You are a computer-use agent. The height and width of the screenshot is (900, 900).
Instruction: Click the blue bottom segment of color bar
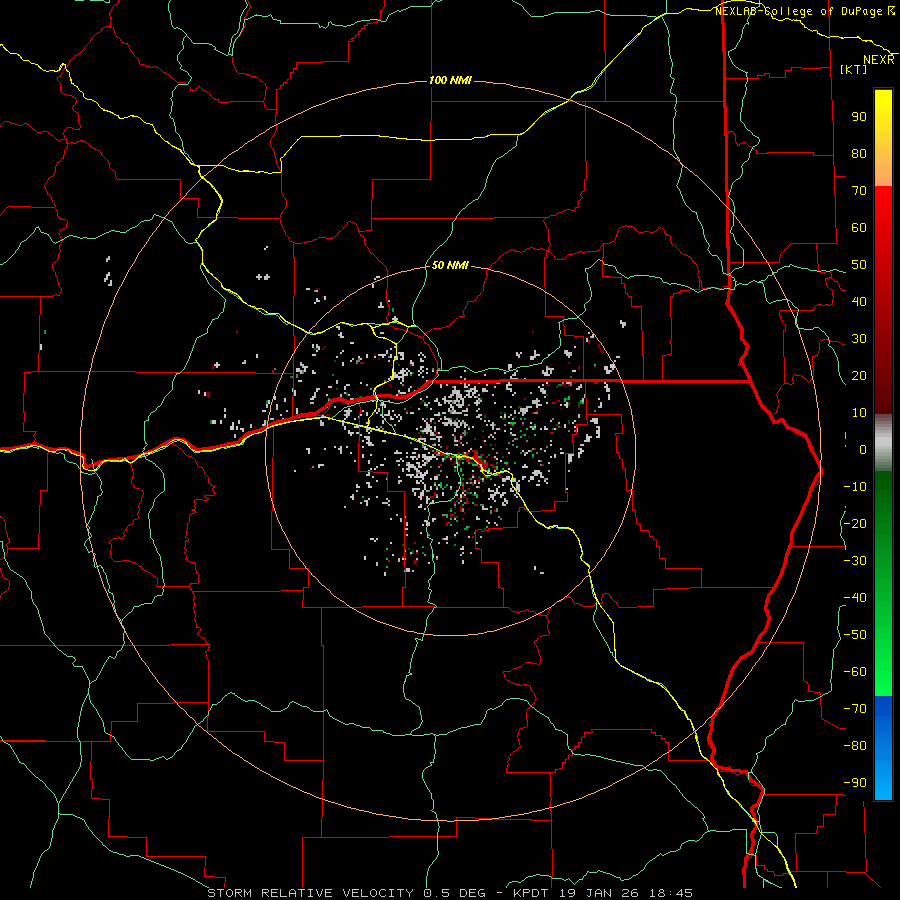[883, 748]
